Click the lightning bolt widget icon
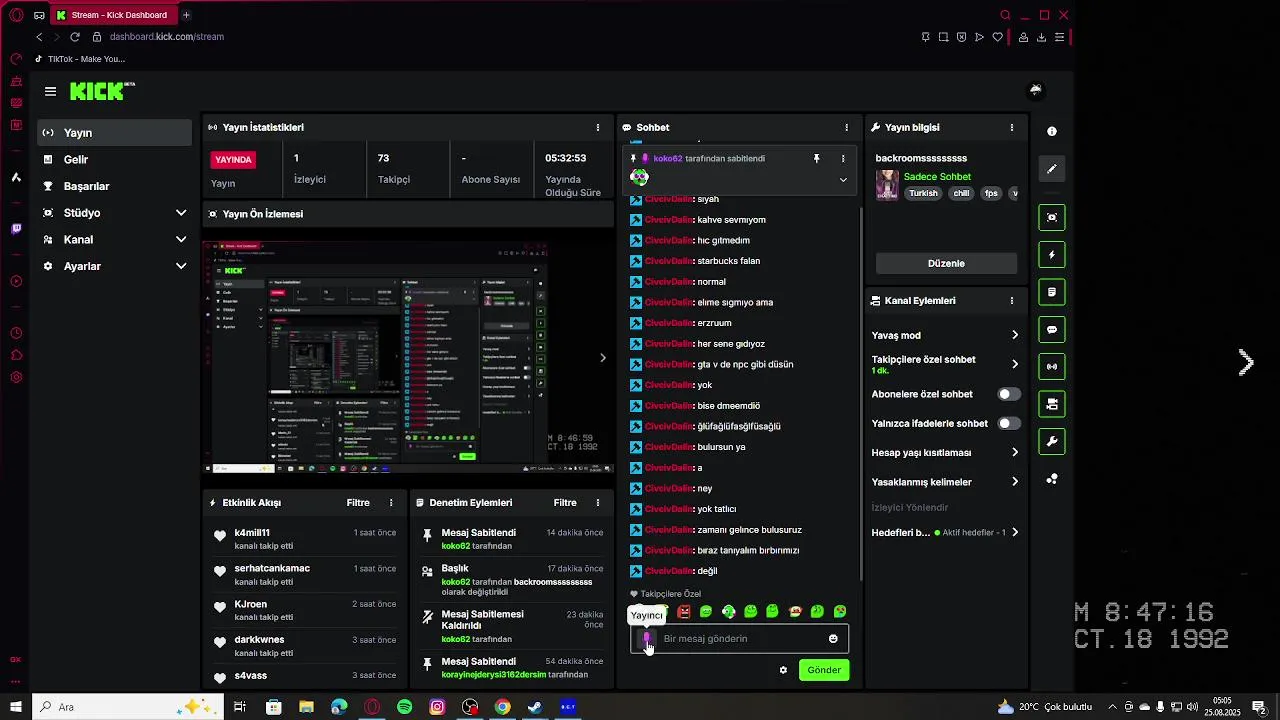Image resolution: width=1280 pixels, height=720 pixels. pyautogui.click(x=1051, y=255)
